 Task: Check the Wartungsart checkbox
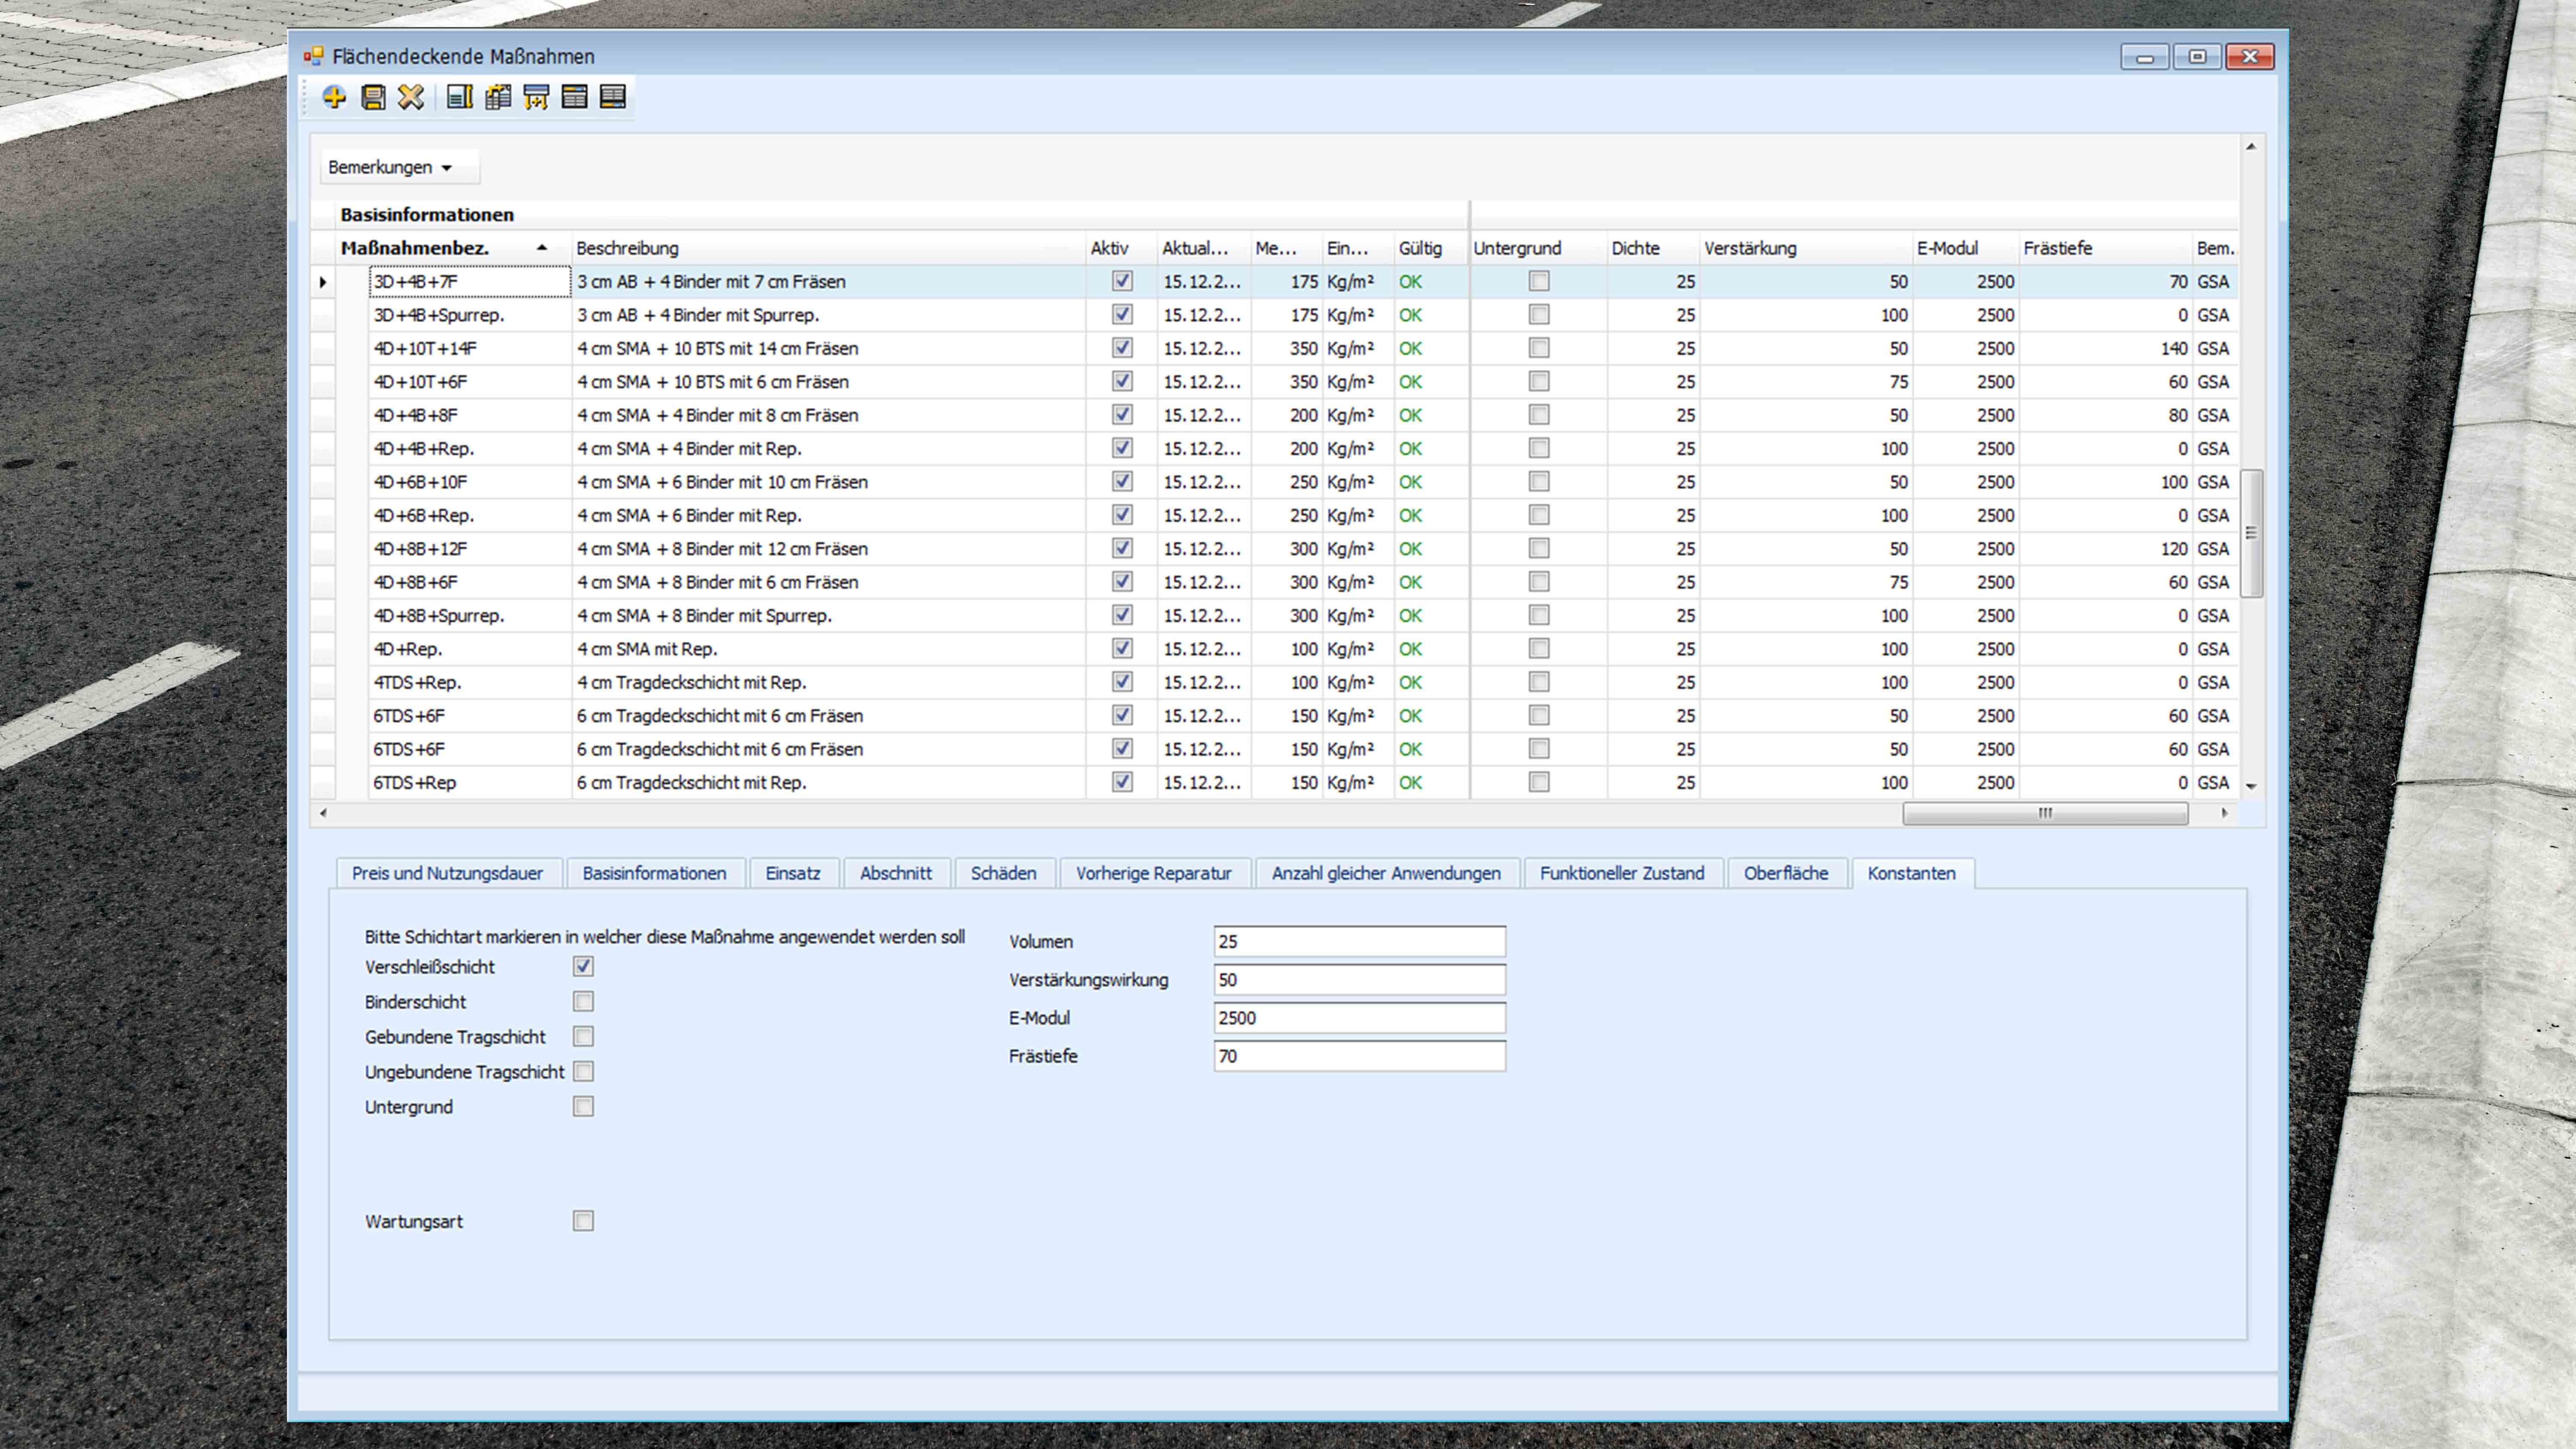[583, 1221]
